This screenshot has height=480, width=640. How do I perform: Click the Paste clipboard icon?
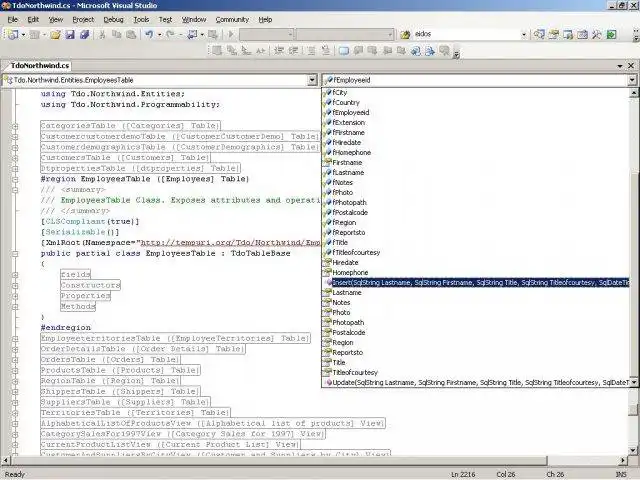tap(131, 35)
